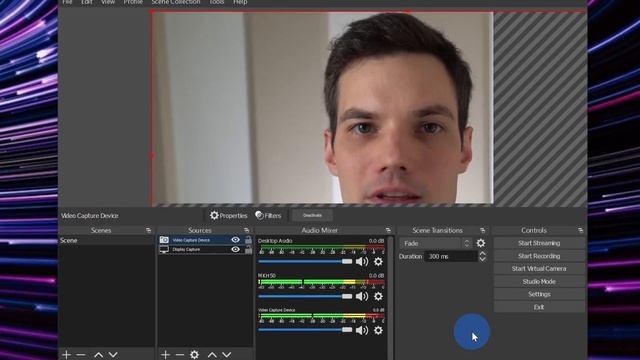640x360 pixels.
Task: Remove the selected scene with minus icon
Action: coord(81,355)
